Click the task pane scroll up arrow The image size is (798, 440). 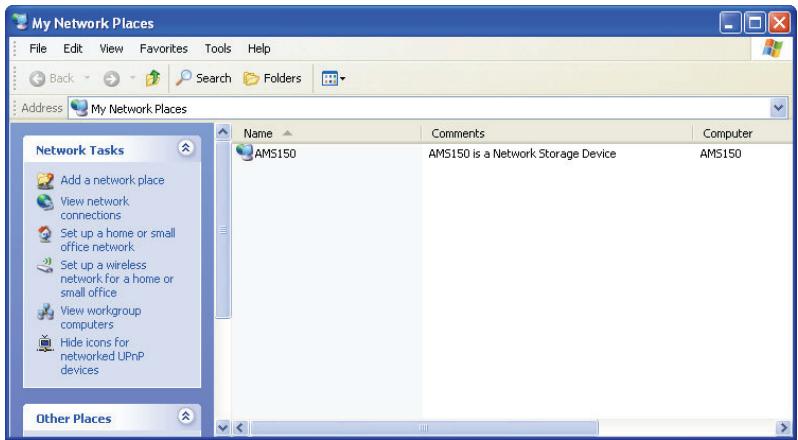(x=223, y=133)
